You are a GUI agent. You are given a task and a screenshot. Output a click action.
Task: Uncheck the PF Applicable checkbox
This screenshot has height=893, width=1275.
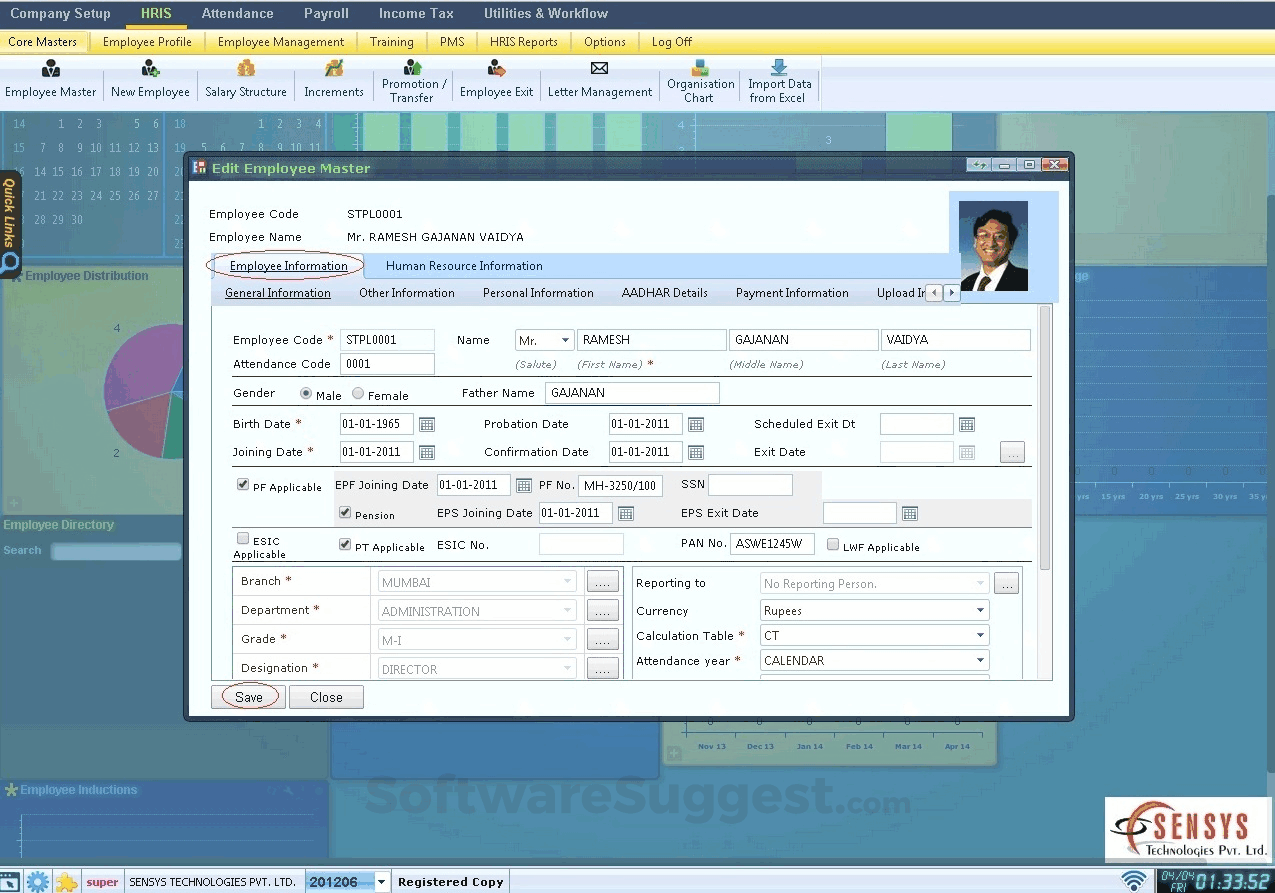click(x=243, y=485)
